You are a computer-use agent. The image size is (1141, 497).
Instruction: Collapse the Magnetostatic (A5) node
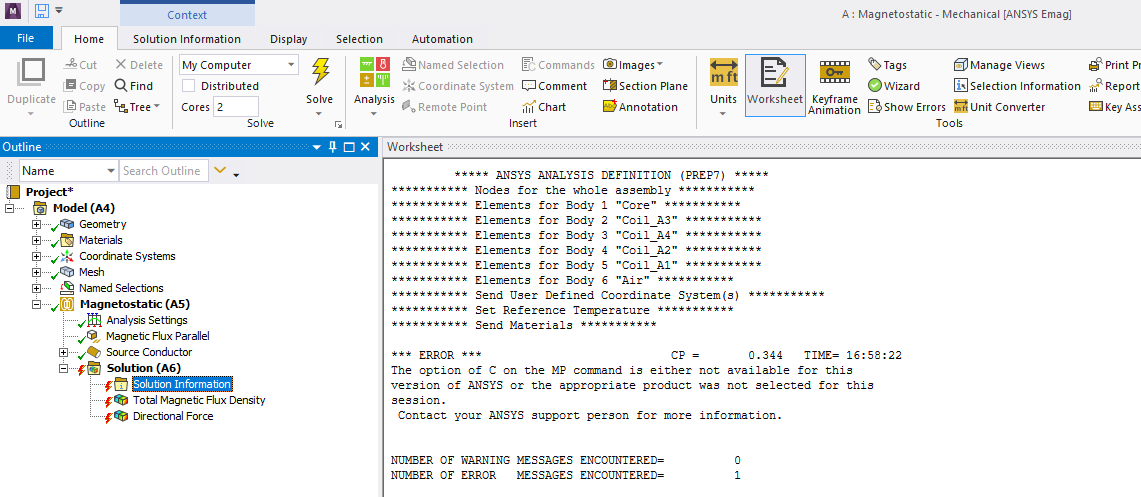click(x=36, y=304)
